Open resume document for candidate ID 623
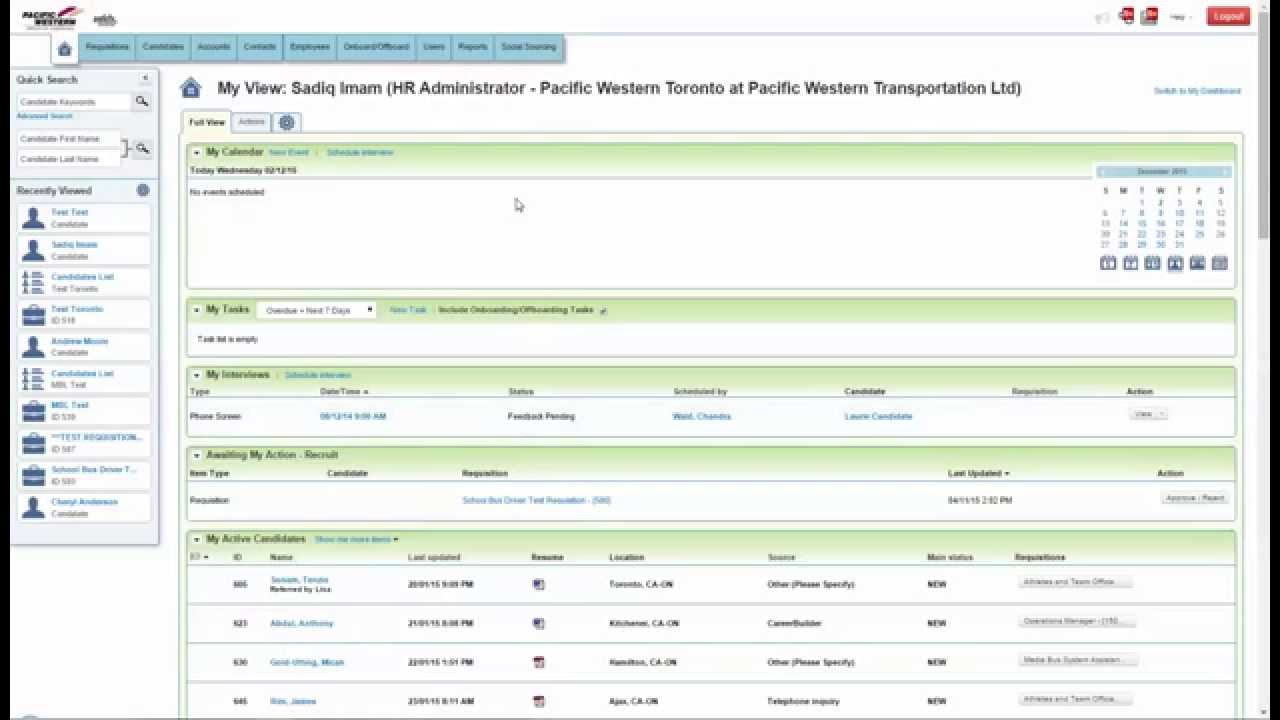This screenshot has height=720, width=1280. click(x=539, y=623)
